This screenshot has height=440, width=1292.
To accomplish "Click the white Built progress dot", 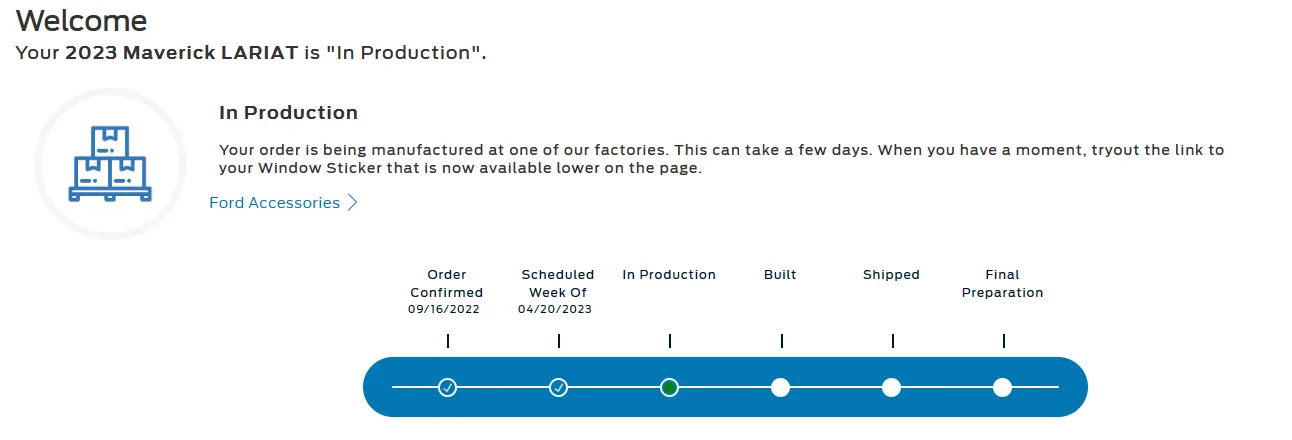I will coord(781,387).
